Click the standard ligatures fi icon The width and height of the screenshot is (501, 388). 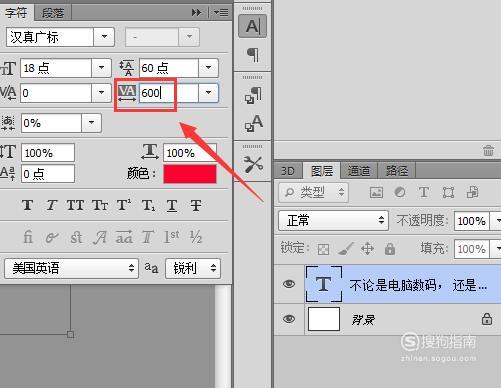(28, 237)
